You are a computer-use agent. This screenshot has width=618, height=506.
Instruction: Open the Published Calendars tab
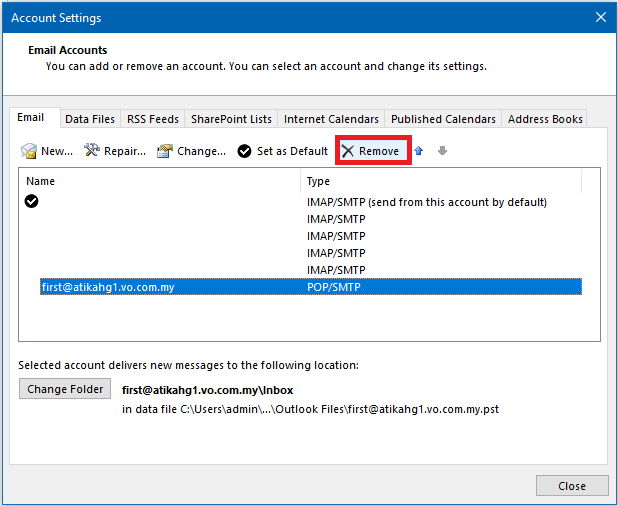click(443, 119)
